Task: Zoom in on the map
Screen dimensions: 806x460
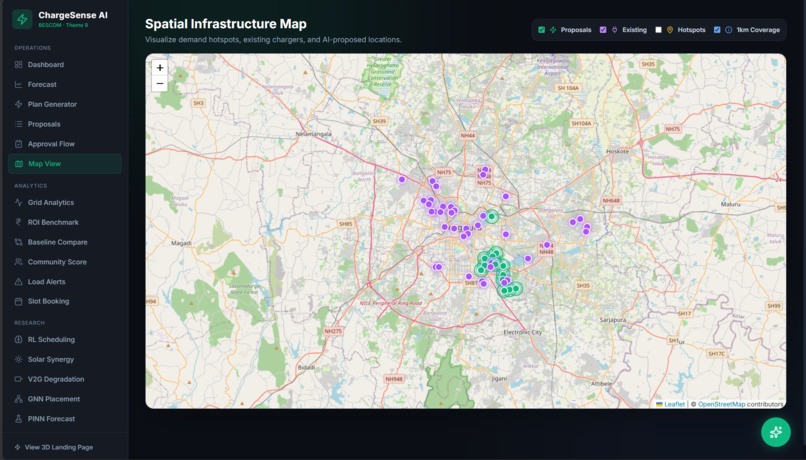Action: tap(160, 68)
